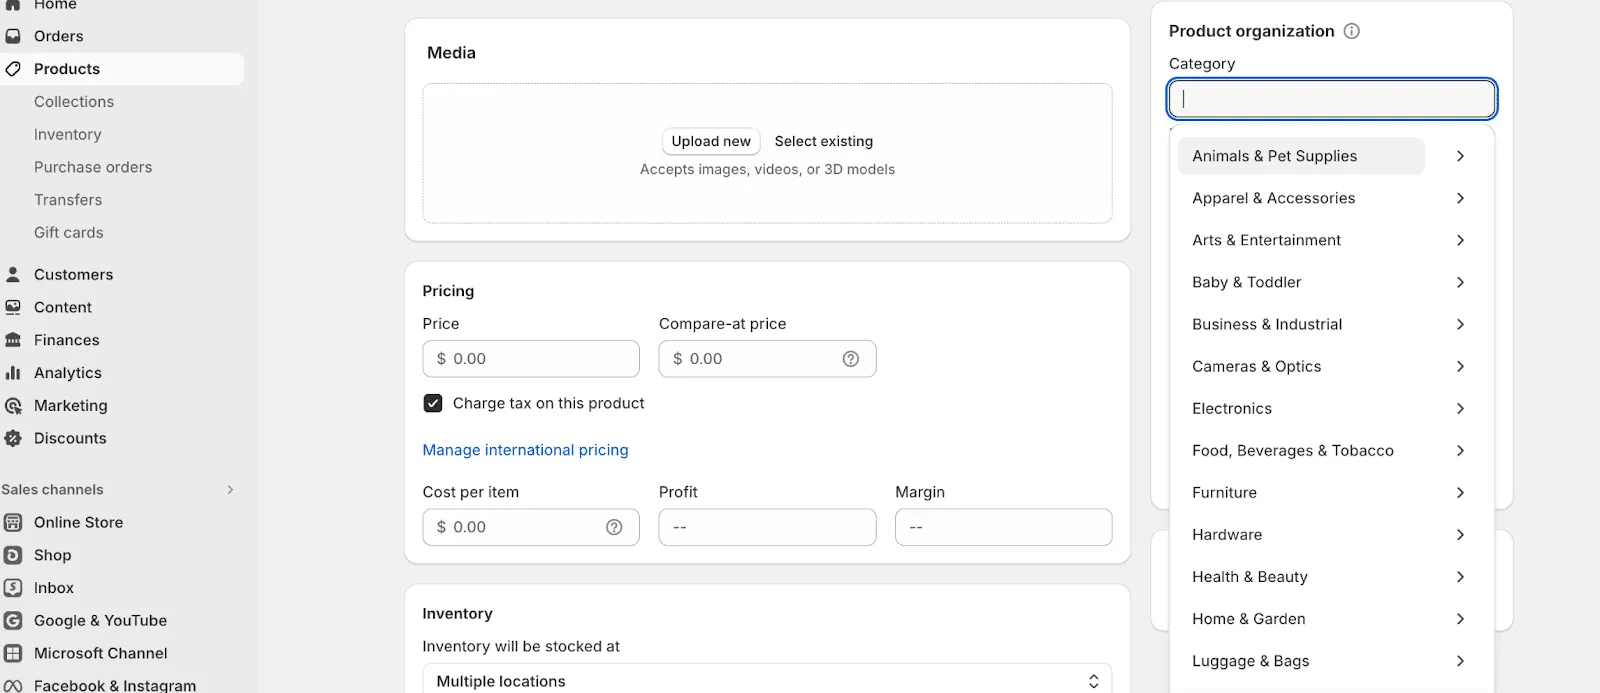Open Gift cards page
Screen dimensions: 1600x693
[69, 233]
